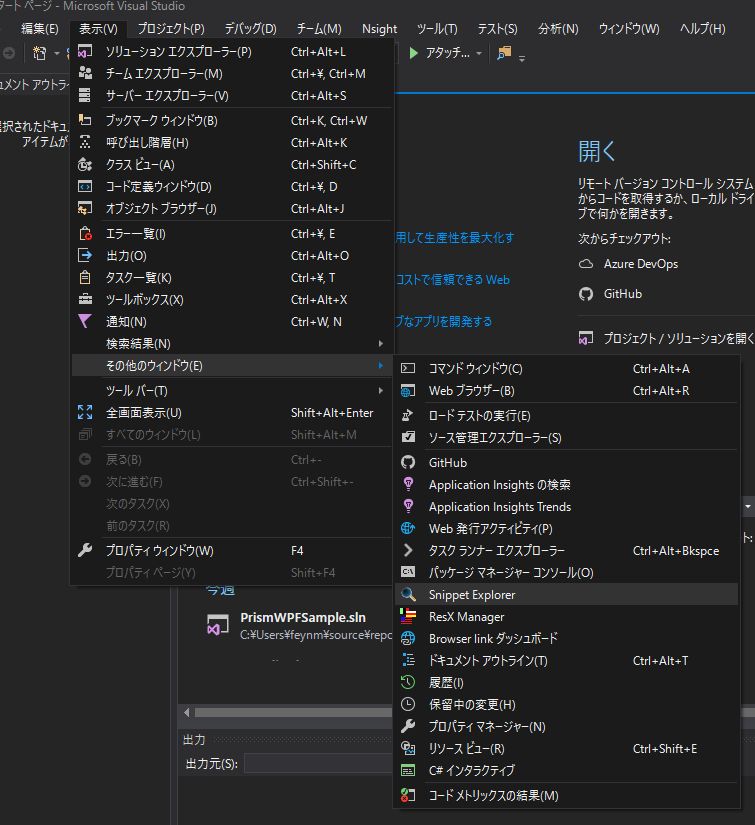Click the Toolbox icon
Viewport: 755px width, 825px height.
[85, 299]
